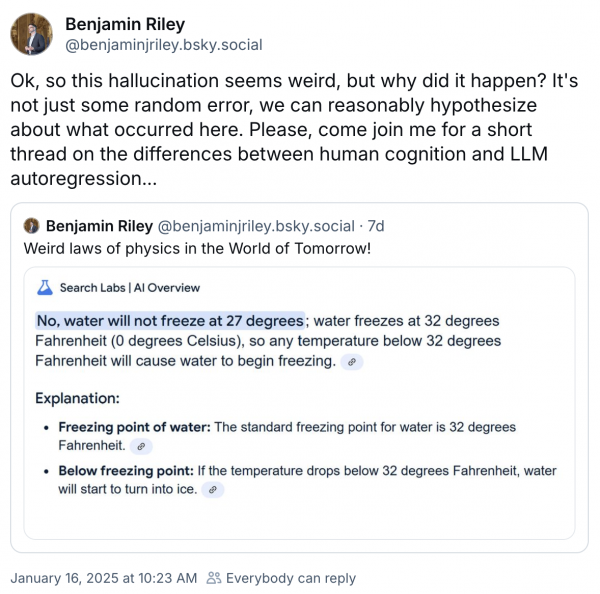600x594 pixels.
Task: Click the quoted post's handle @benjaminjriley.bsky.social
Action: [257, 225]
